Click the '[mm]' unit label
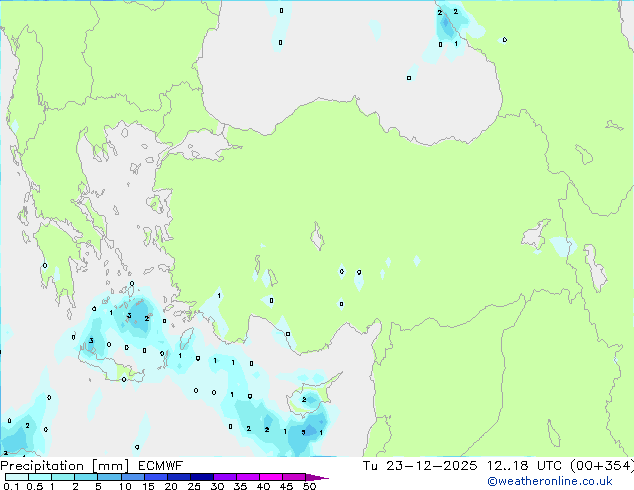The image size is (634, 490). point(111,466)
